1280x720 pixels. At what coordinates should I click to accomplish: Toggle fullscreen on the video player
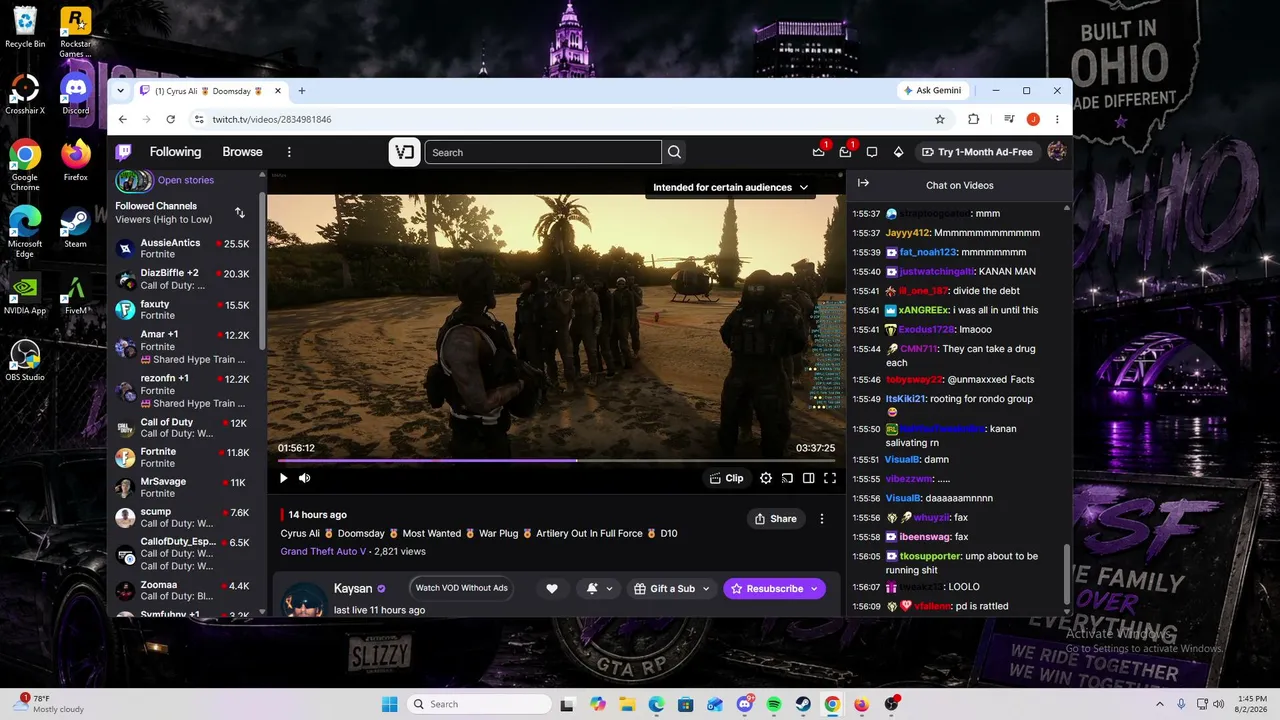830,478
